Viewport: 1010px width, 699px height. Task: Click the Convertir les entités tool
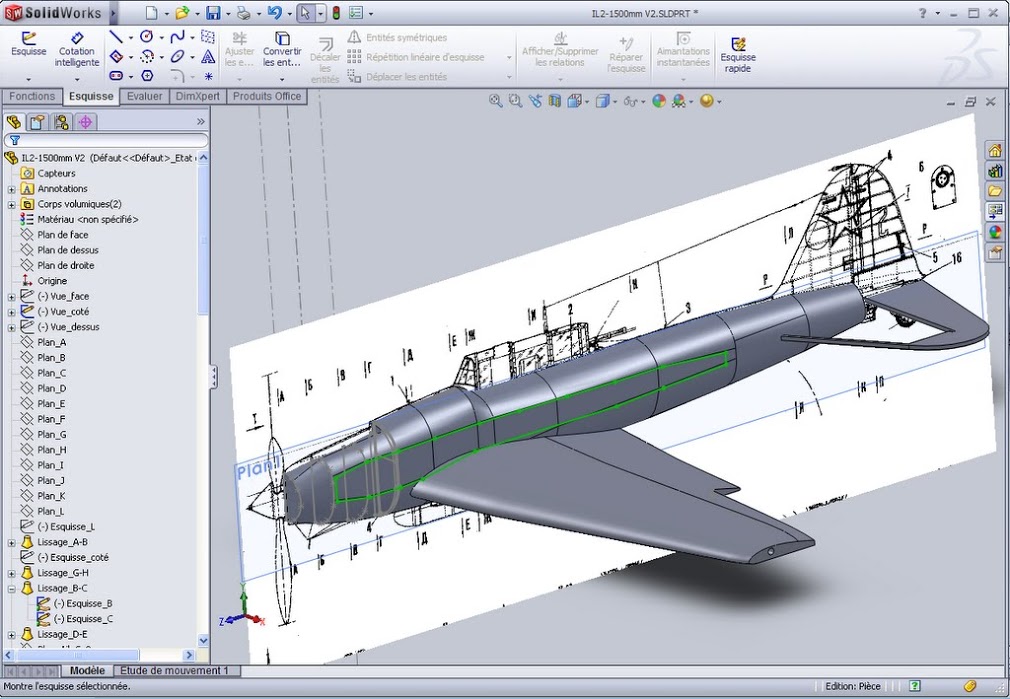(x=282, y=49)
